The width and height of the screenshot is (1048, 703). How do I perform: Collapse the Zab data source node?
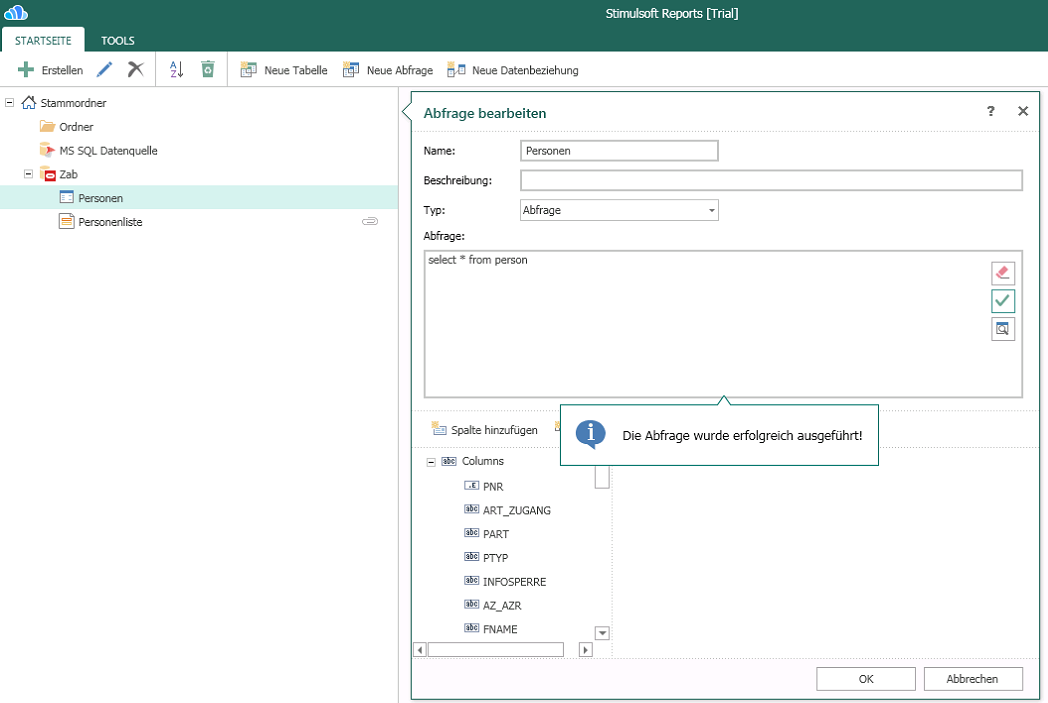[x=29, y=174]
